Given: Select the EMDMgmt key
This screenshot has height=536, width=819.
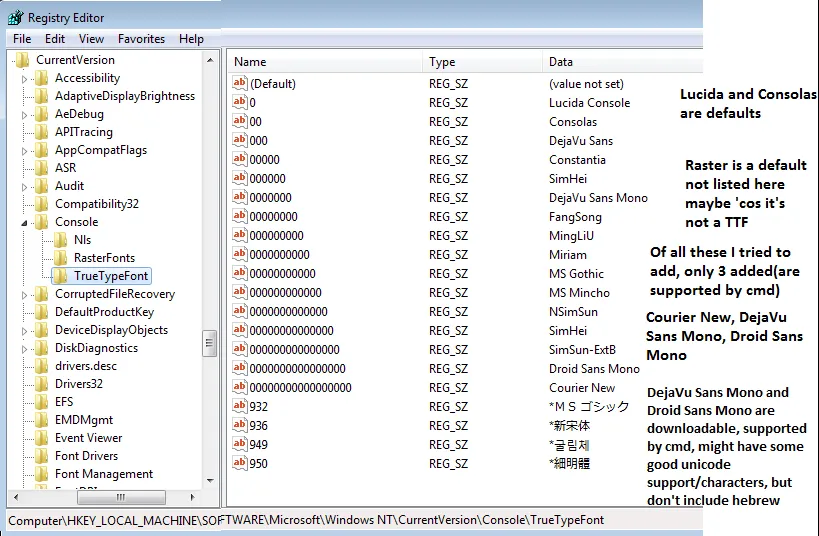Looking at the screenshot, I should pyautogui.click(x=84, y=420).
